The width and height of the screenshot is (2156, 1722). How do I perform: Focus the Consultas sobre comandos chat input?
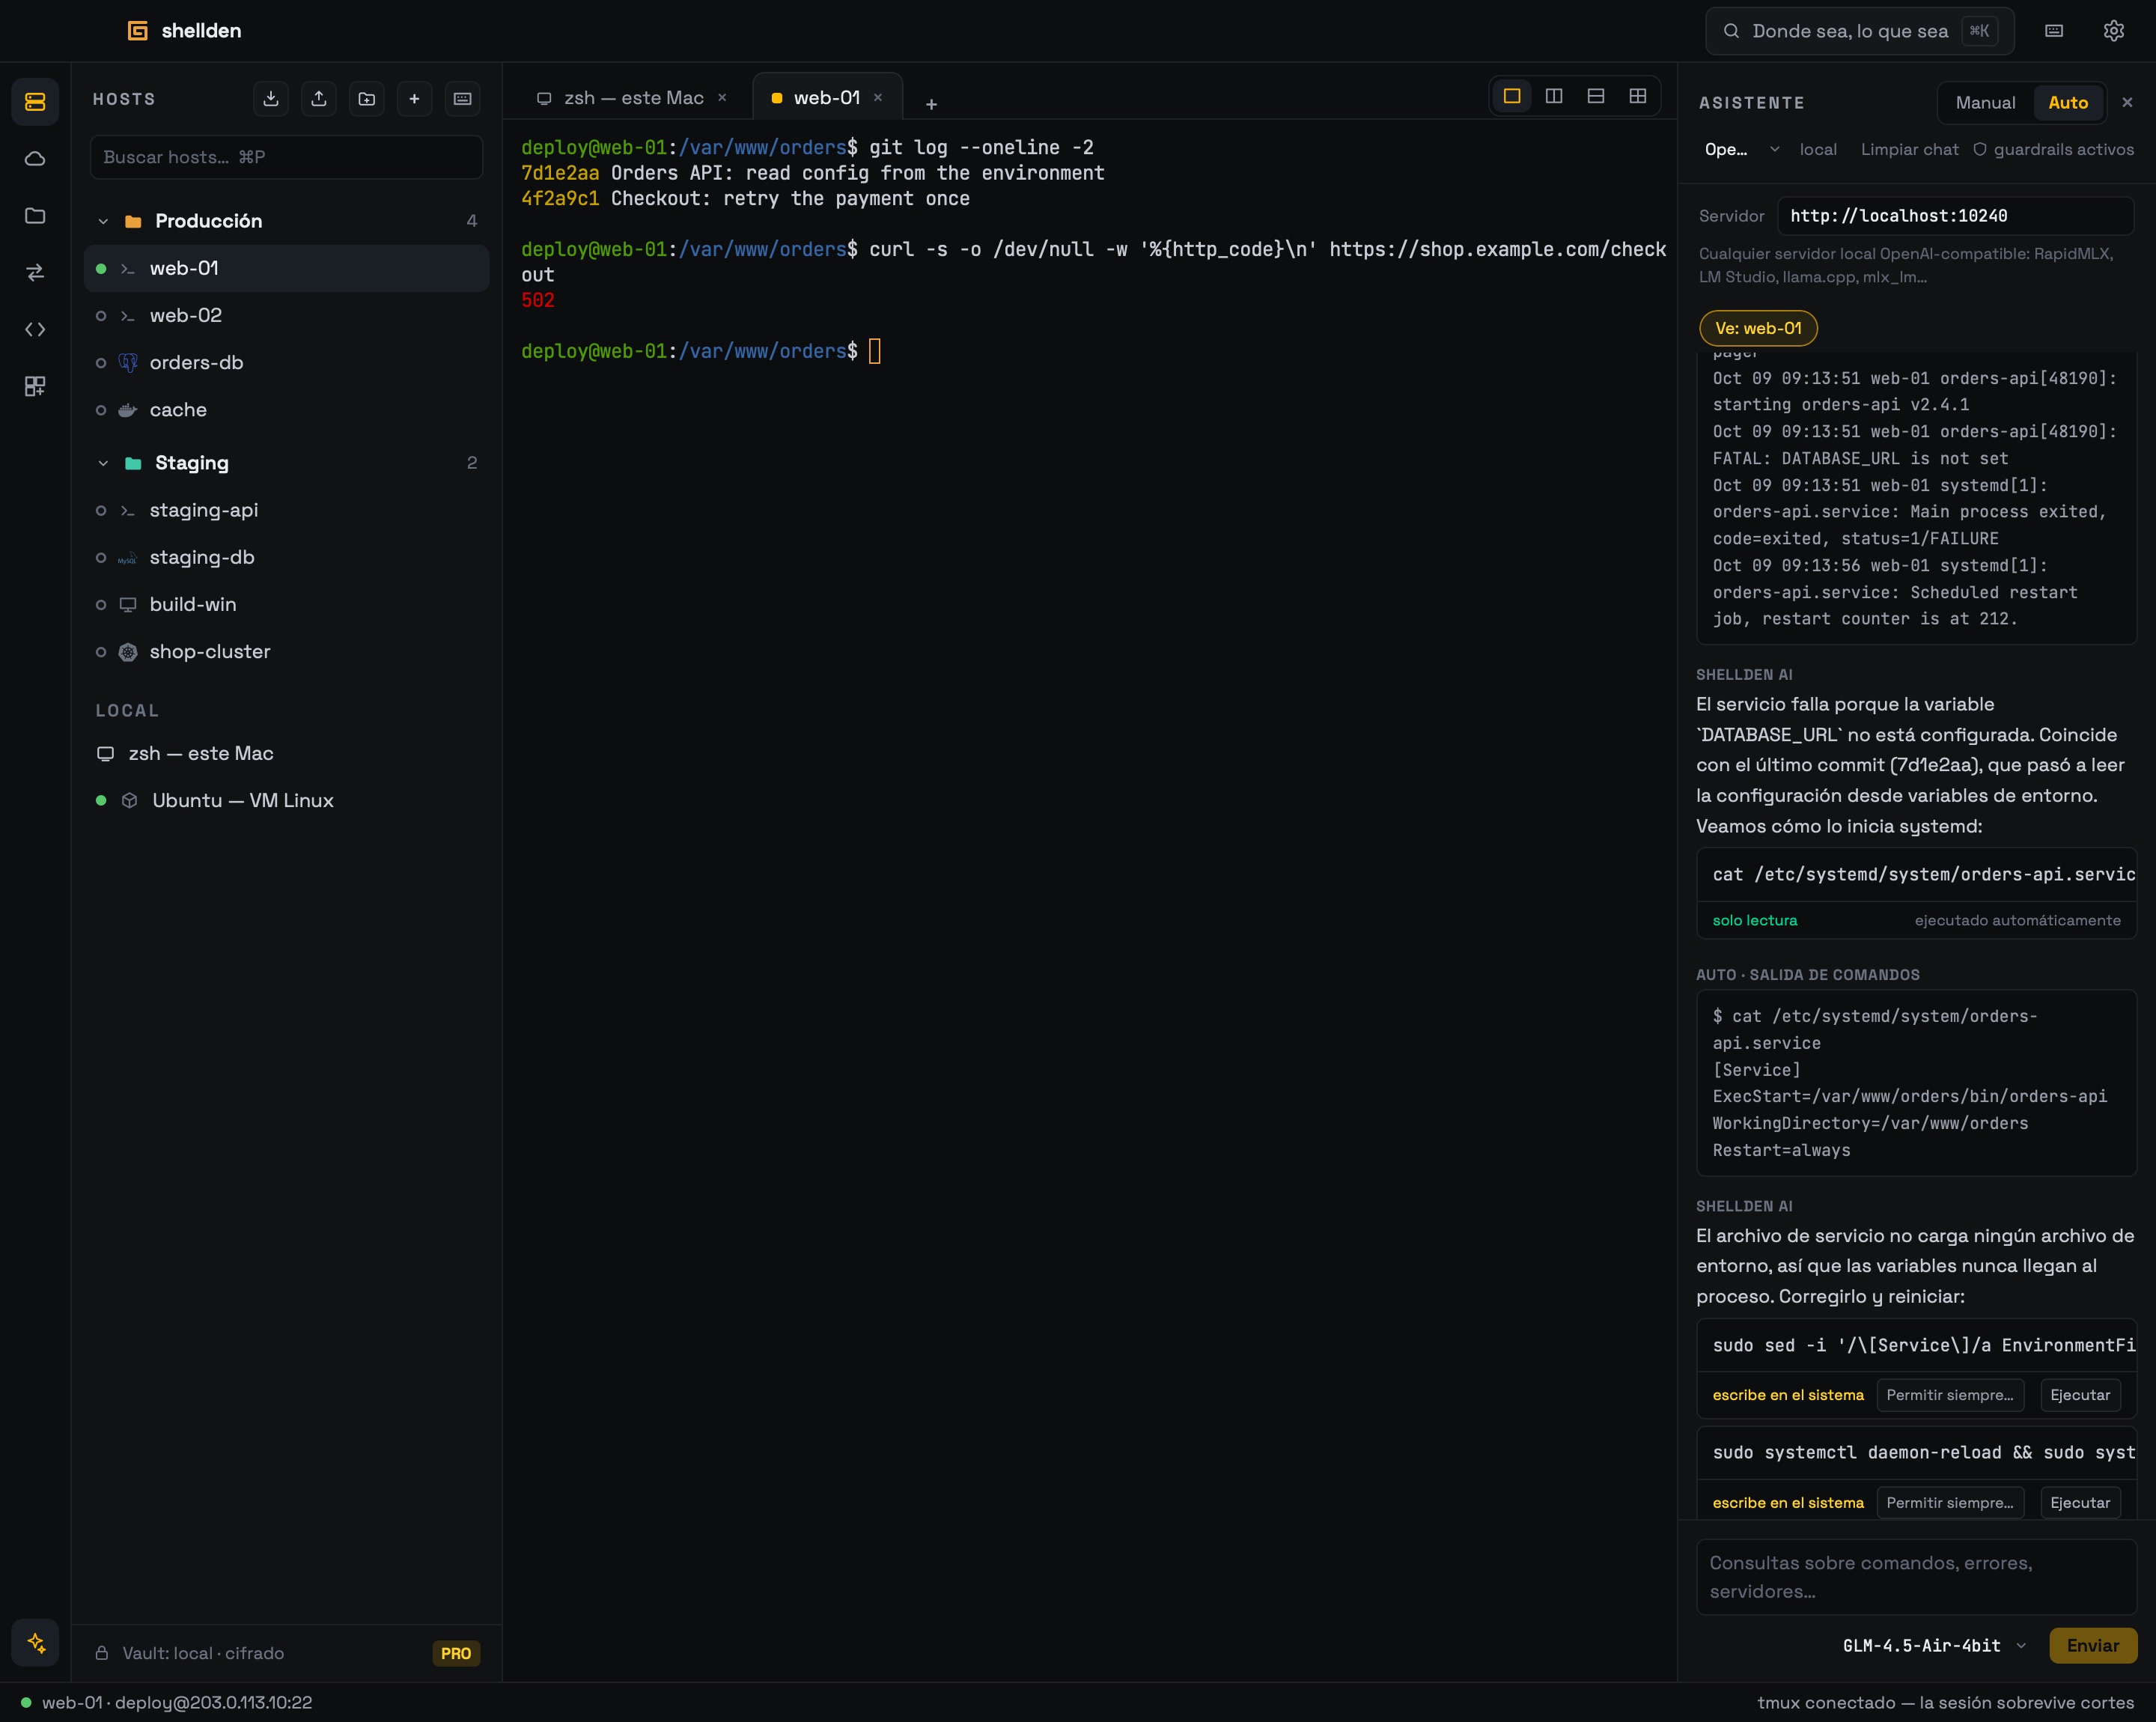[x=1916, y=1577]
